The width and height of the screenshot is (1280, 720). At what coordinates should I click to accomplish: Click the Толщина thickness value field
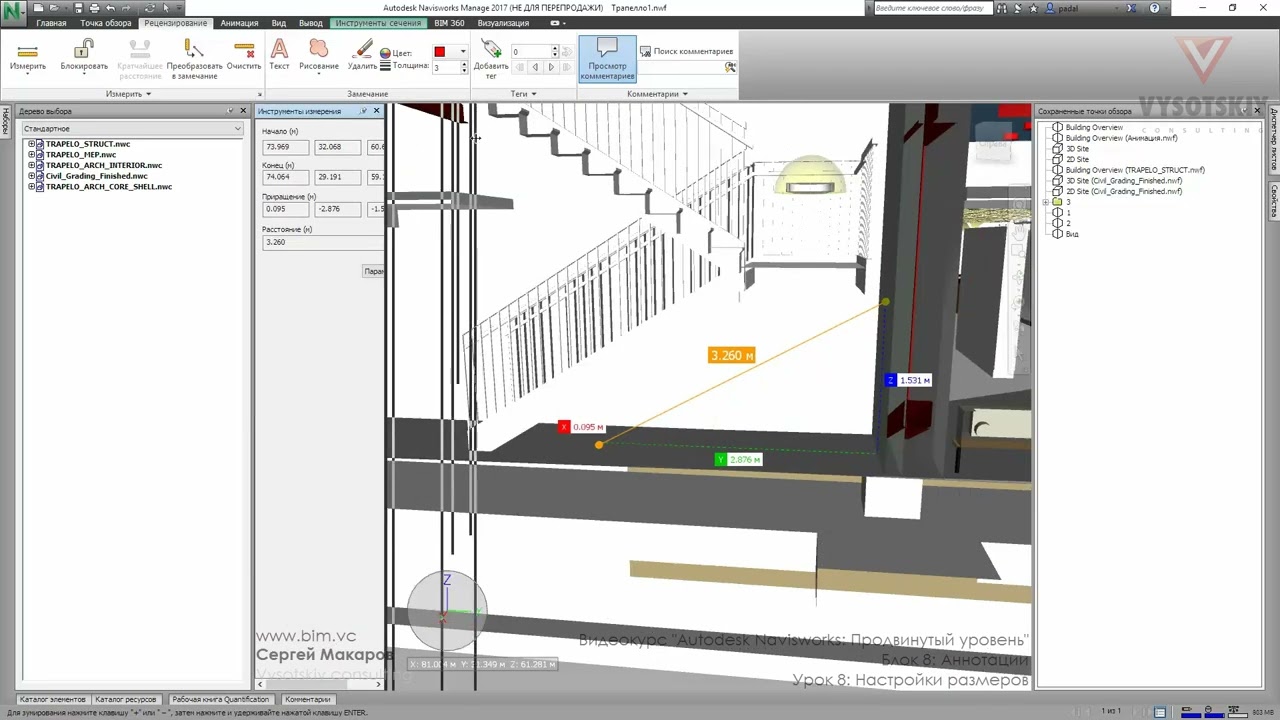point(446,67)
